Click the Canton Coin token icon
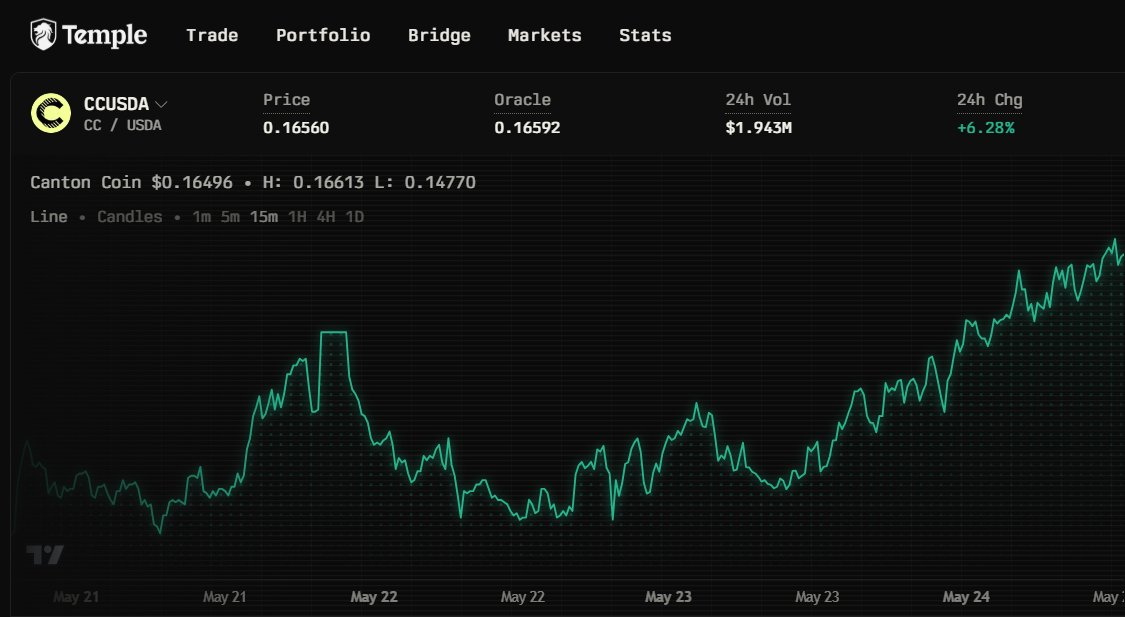The height and width of the screenshot is (617, 1125). coord(51,113)
